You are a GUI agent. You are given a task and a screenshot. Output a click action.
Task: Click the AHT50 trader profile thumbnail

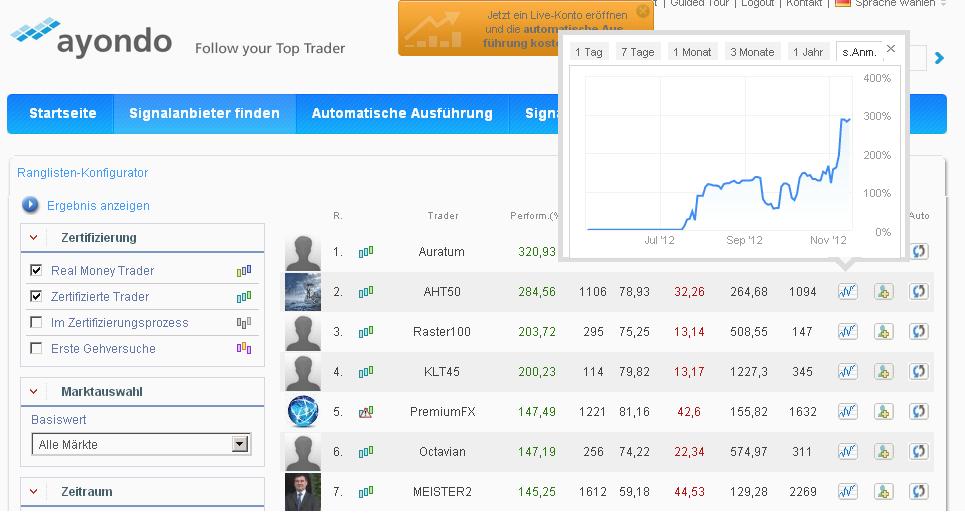click(303, 292)
